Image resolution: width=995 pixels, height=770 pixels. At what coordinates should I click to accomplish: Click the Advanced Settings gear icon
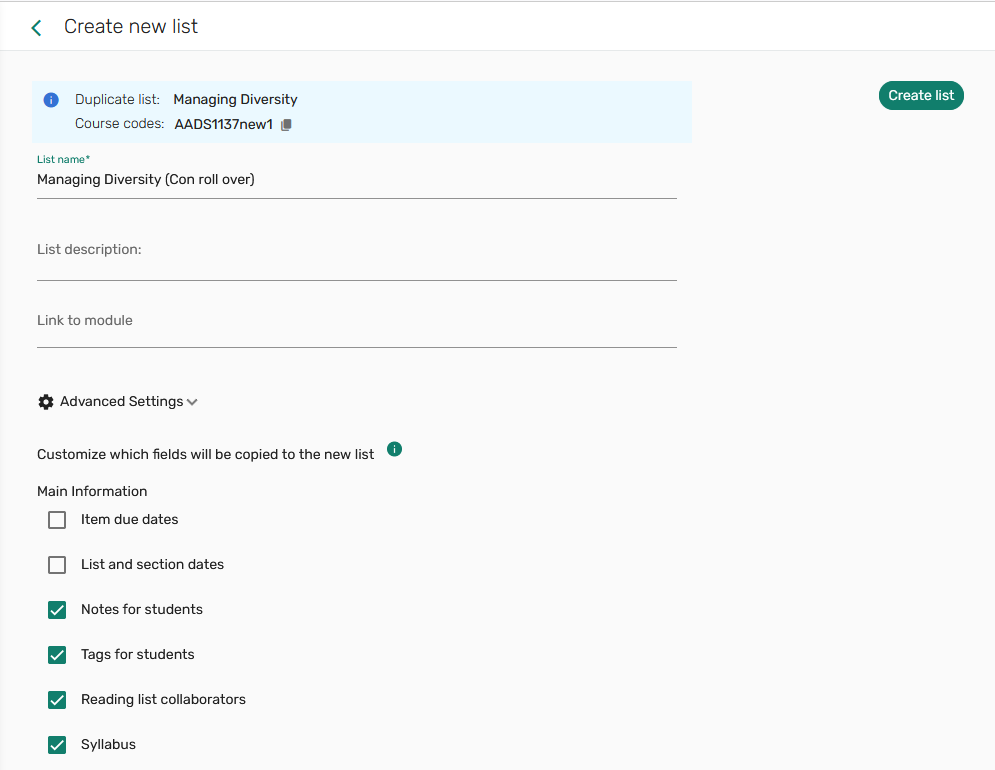click(x=46, y=401)
